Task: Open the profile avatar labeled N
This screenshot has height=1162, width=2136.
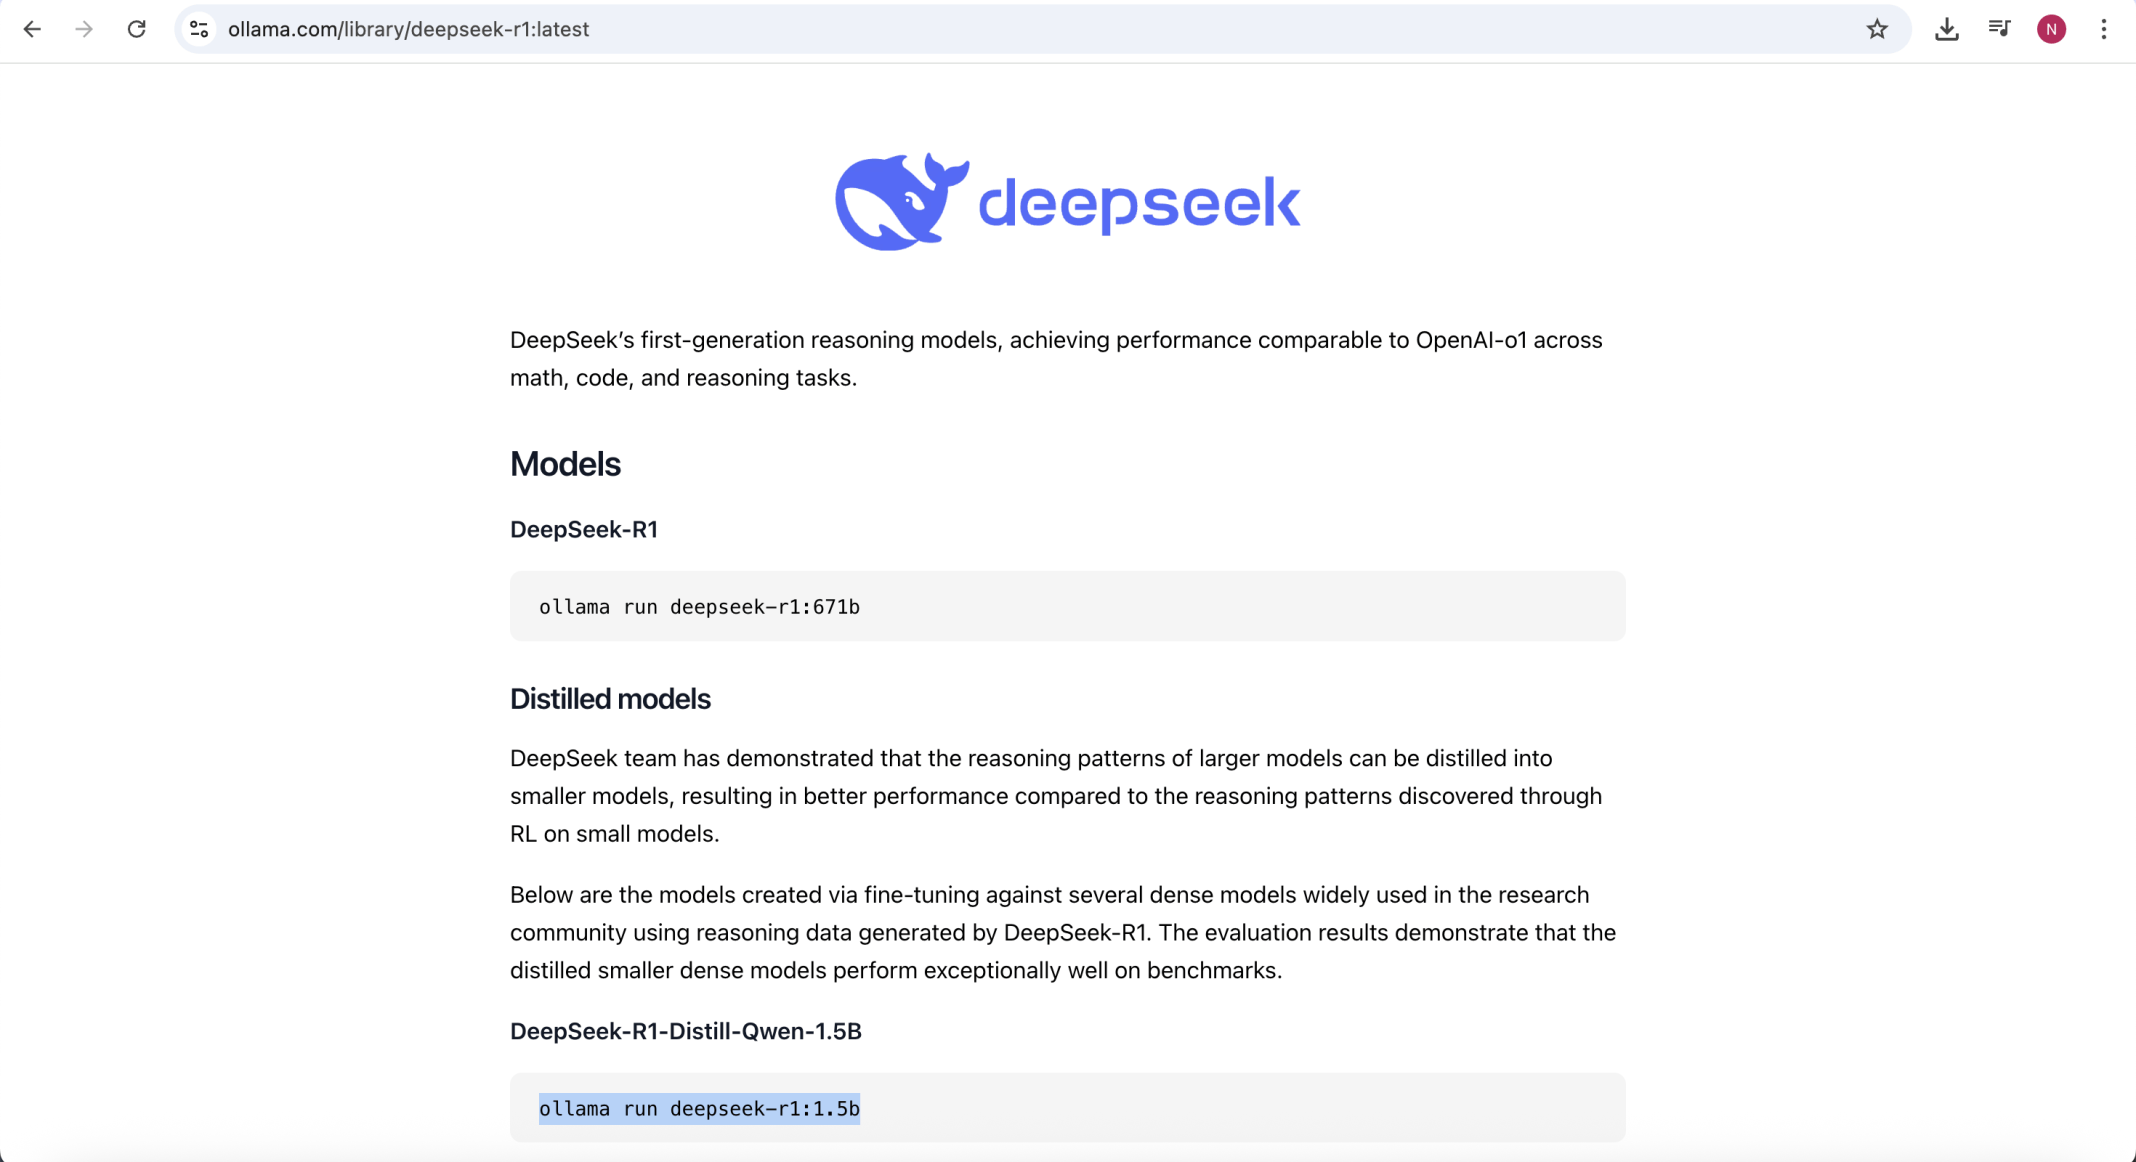Action: (x=2051, y=29)
